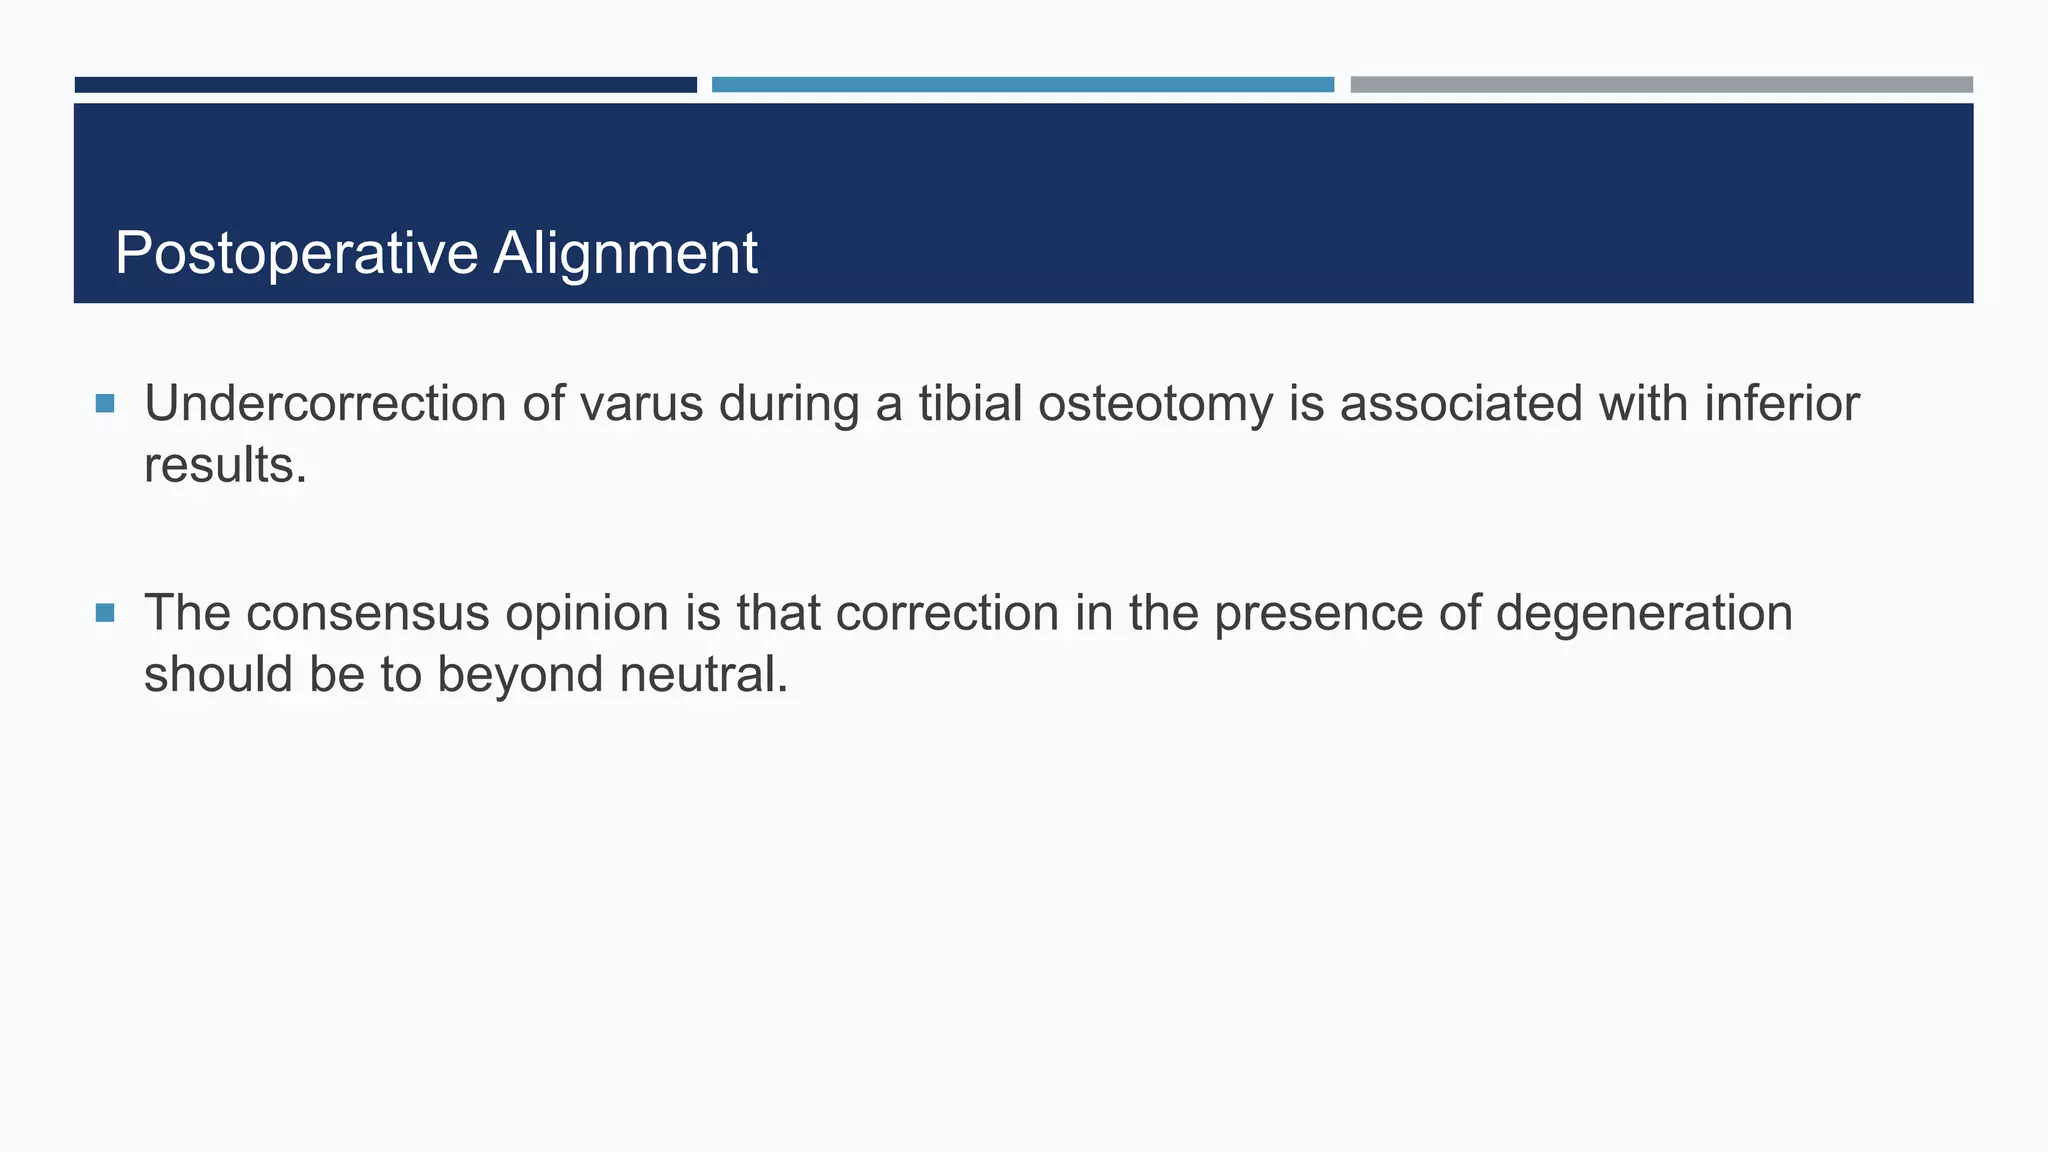
Task: Click the word "Alignment" in the title
Action: (x=625, y=253)
